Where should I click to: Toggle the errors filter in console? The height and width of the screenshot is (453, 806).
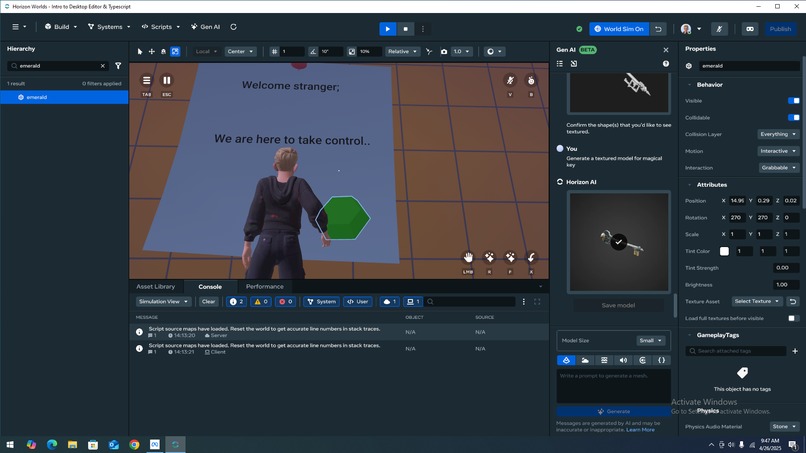[x=285, y=302]
